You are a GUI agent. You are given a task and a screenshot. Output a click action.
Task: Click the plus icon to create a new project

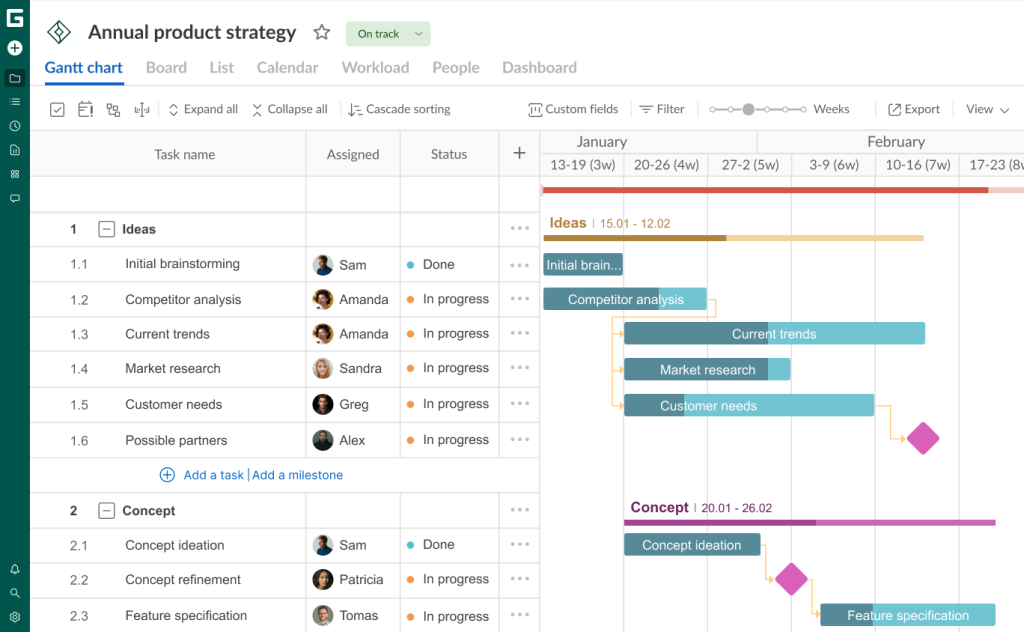(x=14, y=47)
